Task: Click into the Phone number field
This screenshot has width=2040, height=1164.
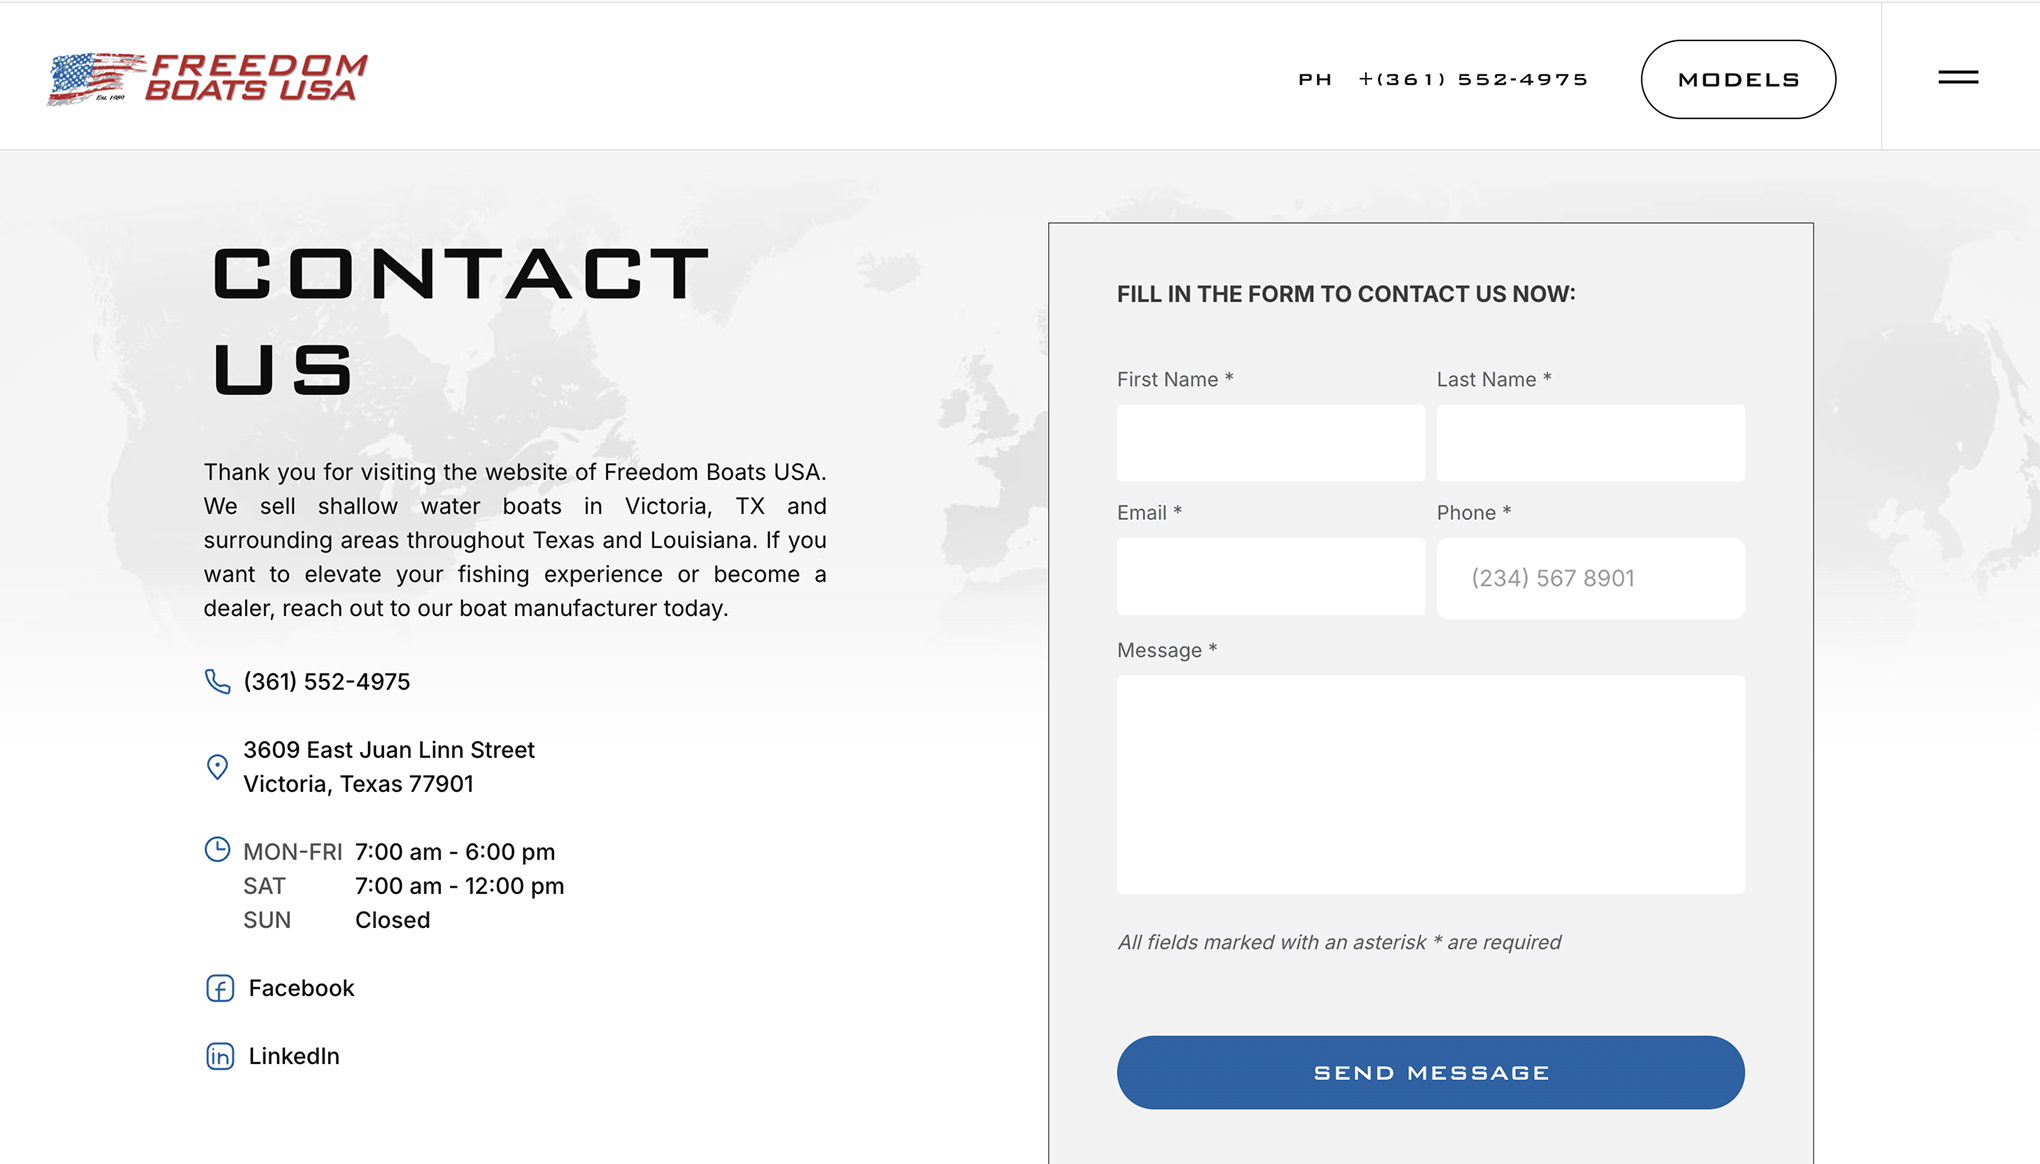Action: click(1590, 578)
